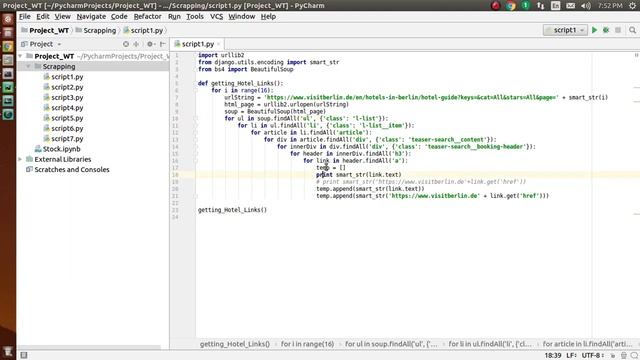640x360 pixels.
Task: Select script6.py in the project tree
Action: [x=67, y=128]
